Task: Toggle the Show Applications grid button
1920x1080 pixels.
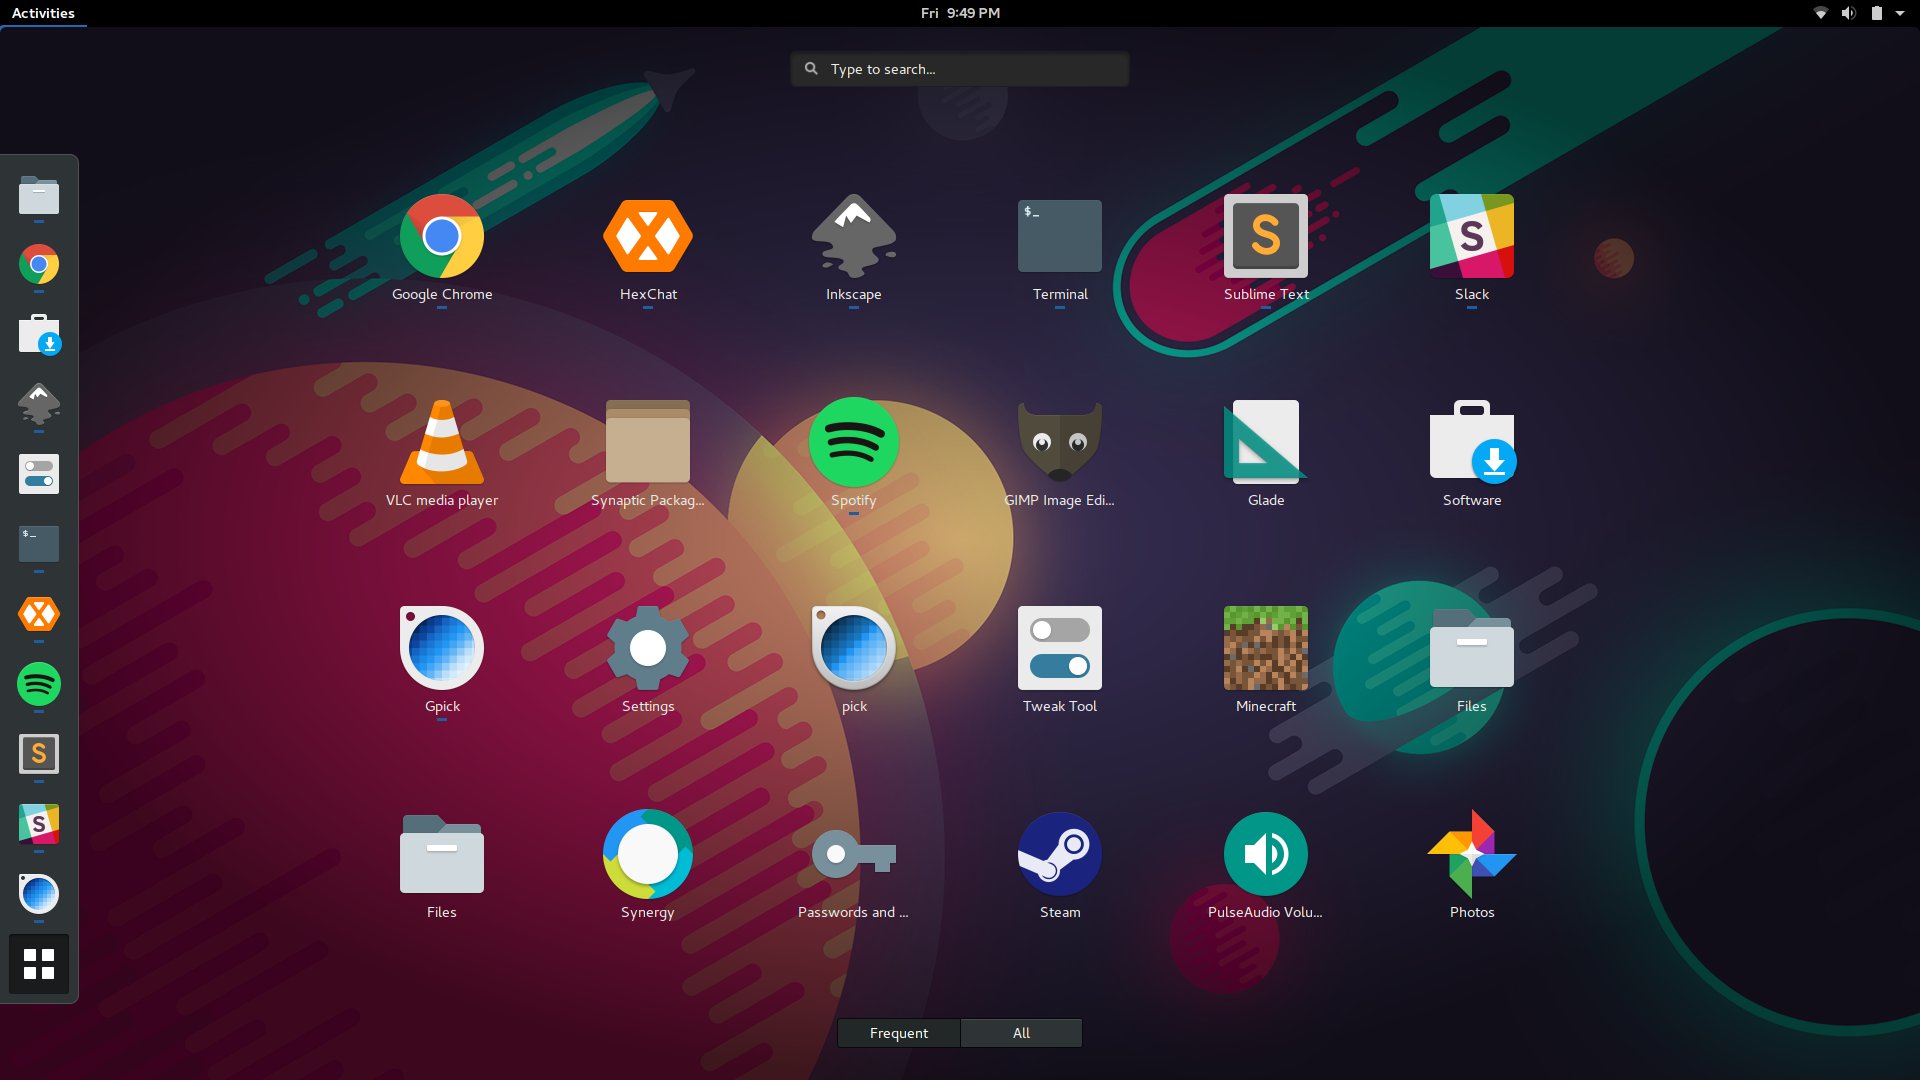Action: pyautogui.click(x=39, y=965)
